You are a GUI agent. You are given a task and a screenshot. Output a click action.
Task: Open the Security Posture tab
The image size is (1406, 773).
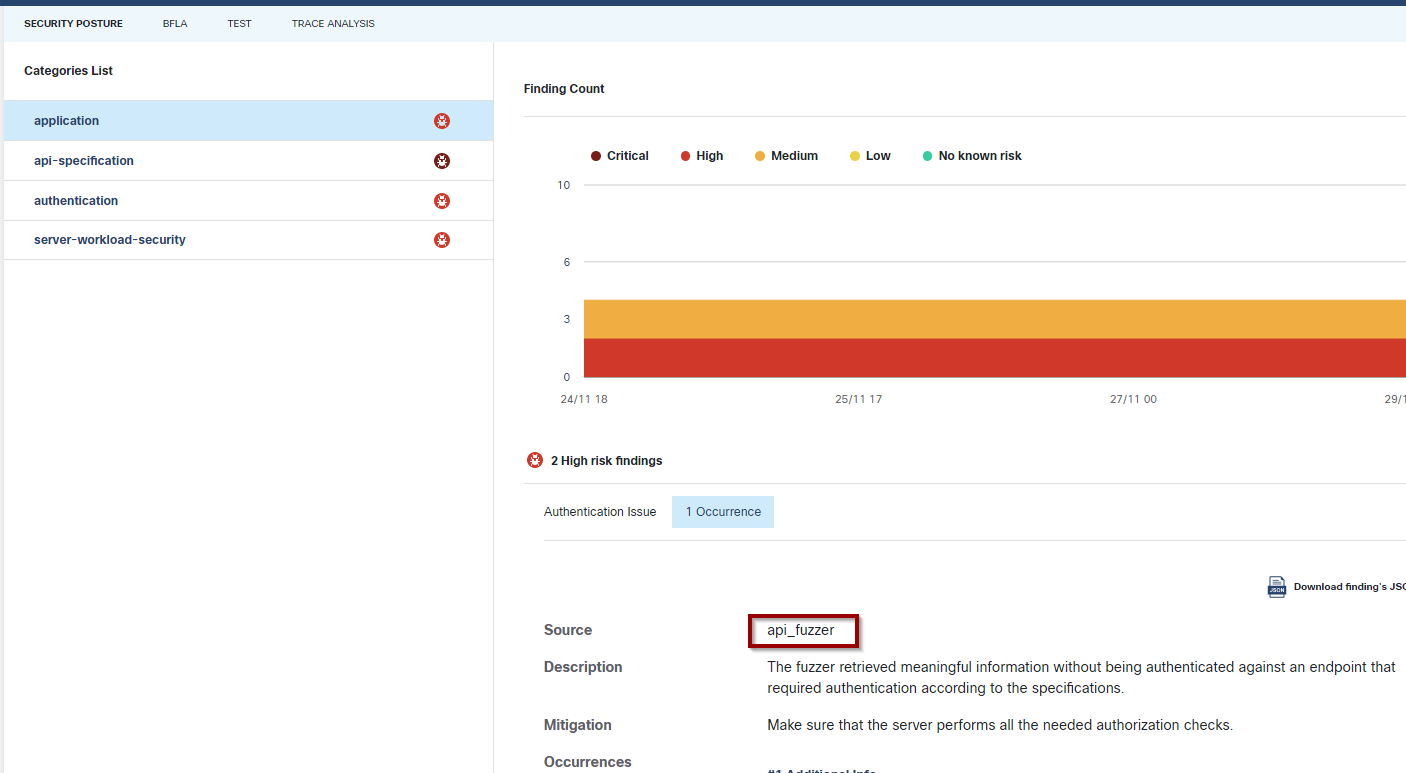73,23
